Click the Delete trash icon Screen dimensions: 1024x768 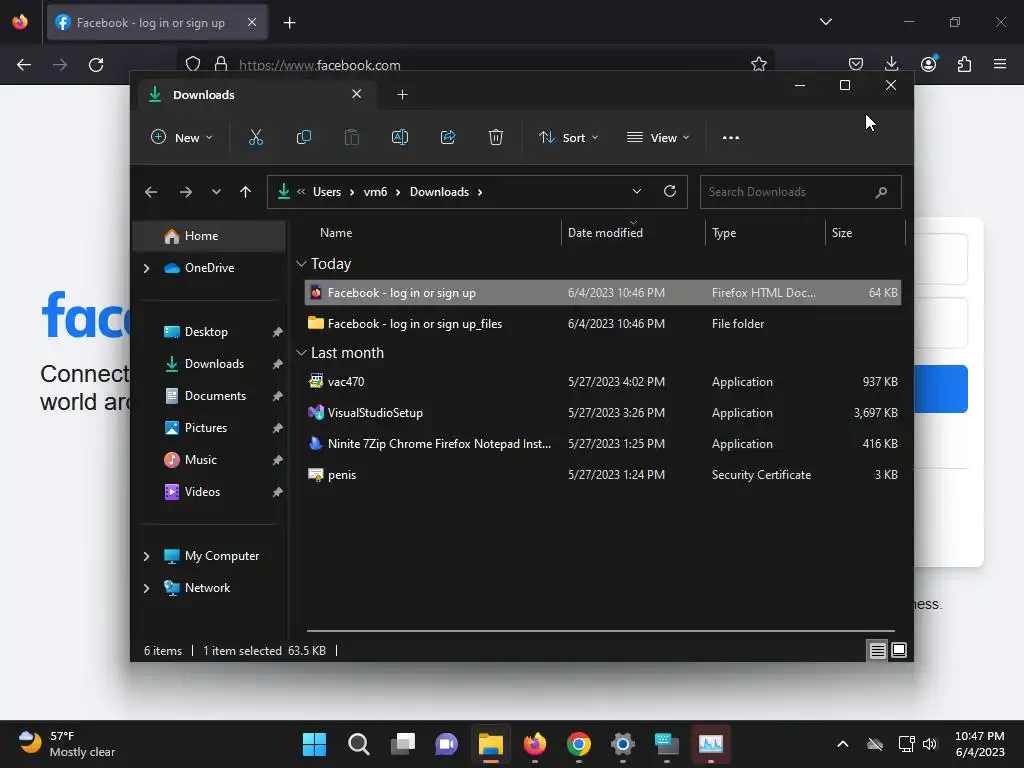[496, 138]
